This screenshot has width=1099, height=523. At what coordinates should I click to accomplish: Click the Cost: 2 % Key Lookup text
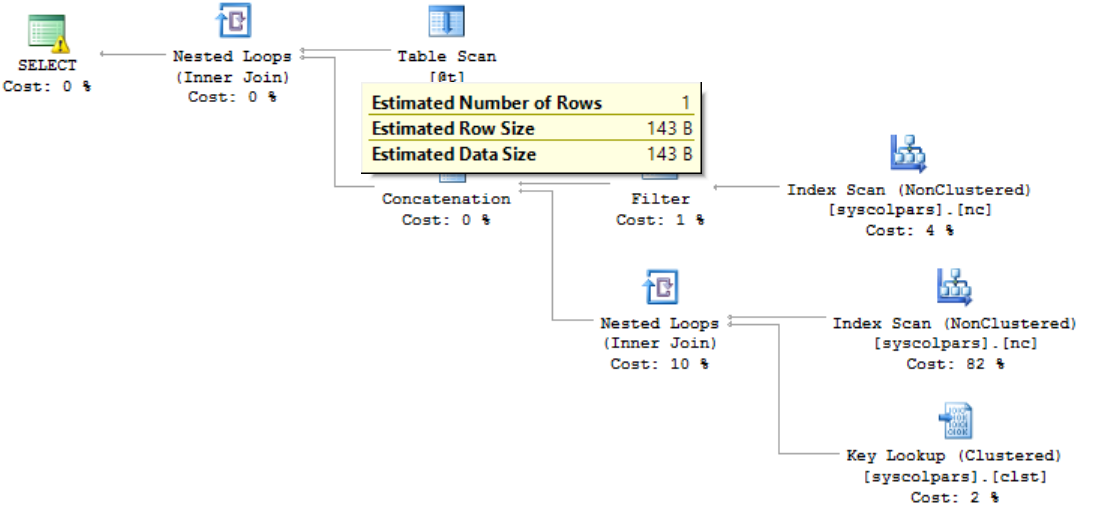pyautogui.click(x=954, y=497)
